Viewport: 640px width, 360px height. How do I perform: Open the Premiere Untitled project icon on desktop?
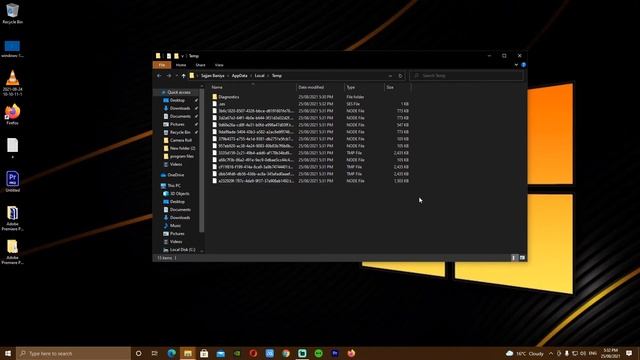coord(12,182)
